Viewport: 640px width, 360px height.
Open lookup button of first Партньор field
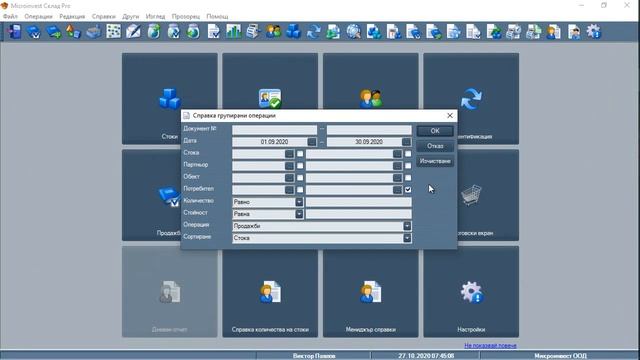[x=289, y=166]
